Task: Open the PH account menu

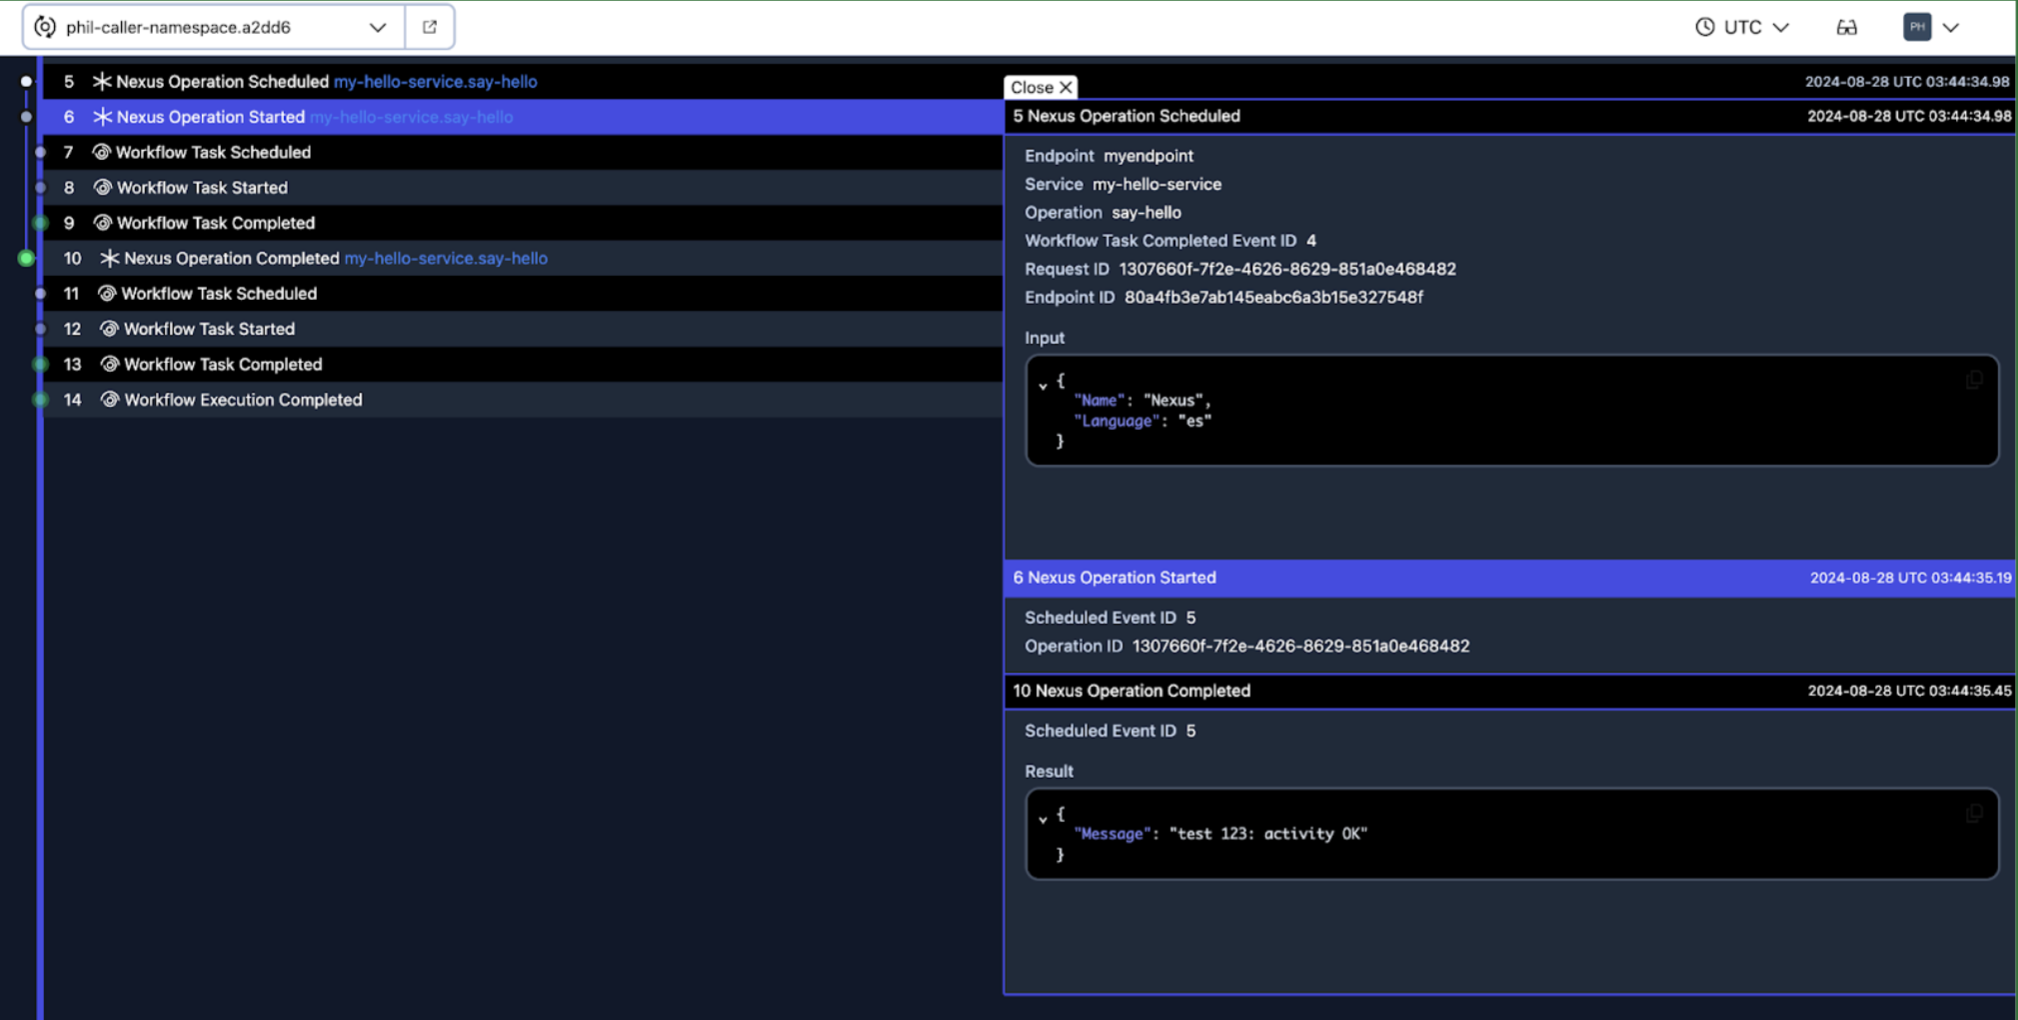Action: 1932,27
